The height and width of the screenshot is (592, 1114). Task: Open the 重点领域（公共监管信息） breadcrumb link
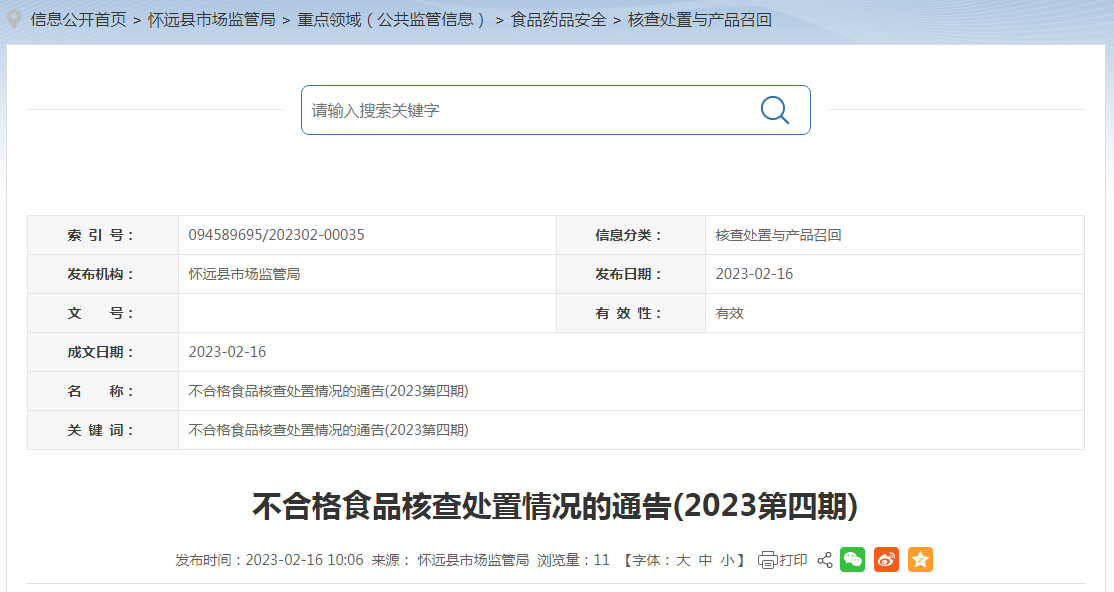coord(393,20)
